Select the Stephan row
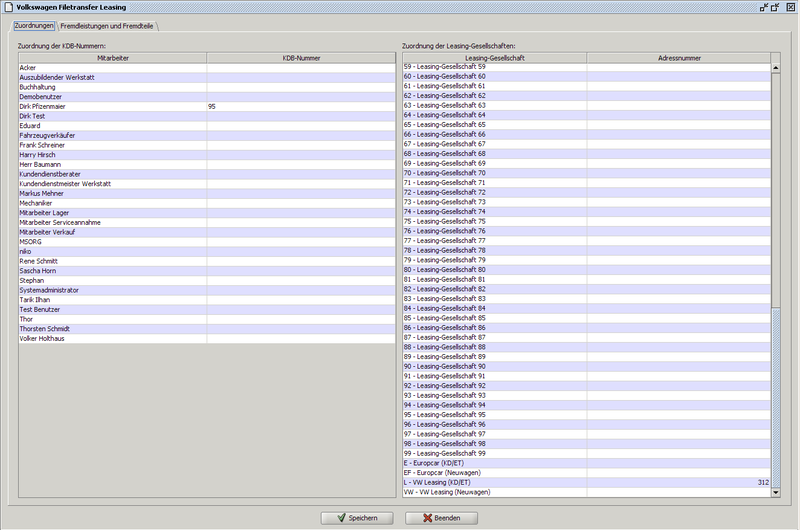This screenshot has width=800, height=530. [x=207, y=281]
